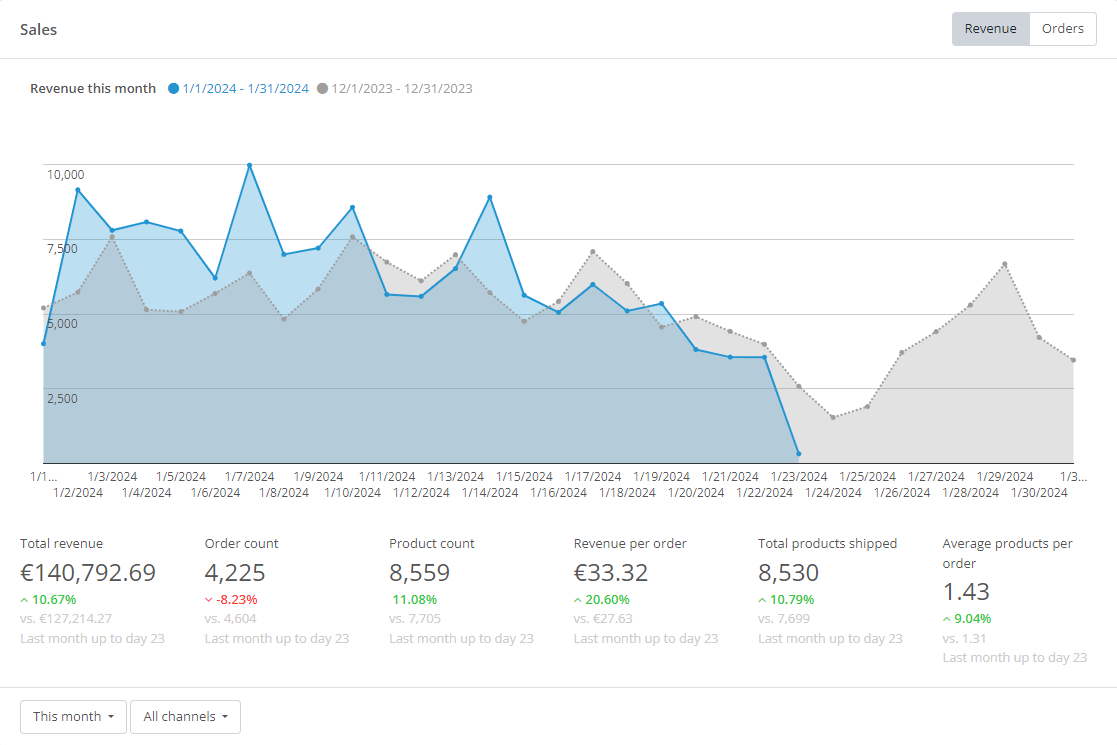Toggle the 12/1/2023 - 12/31/2023 legend series
This screenshot has height=745, width=1117.
click(x=401, y=89)
